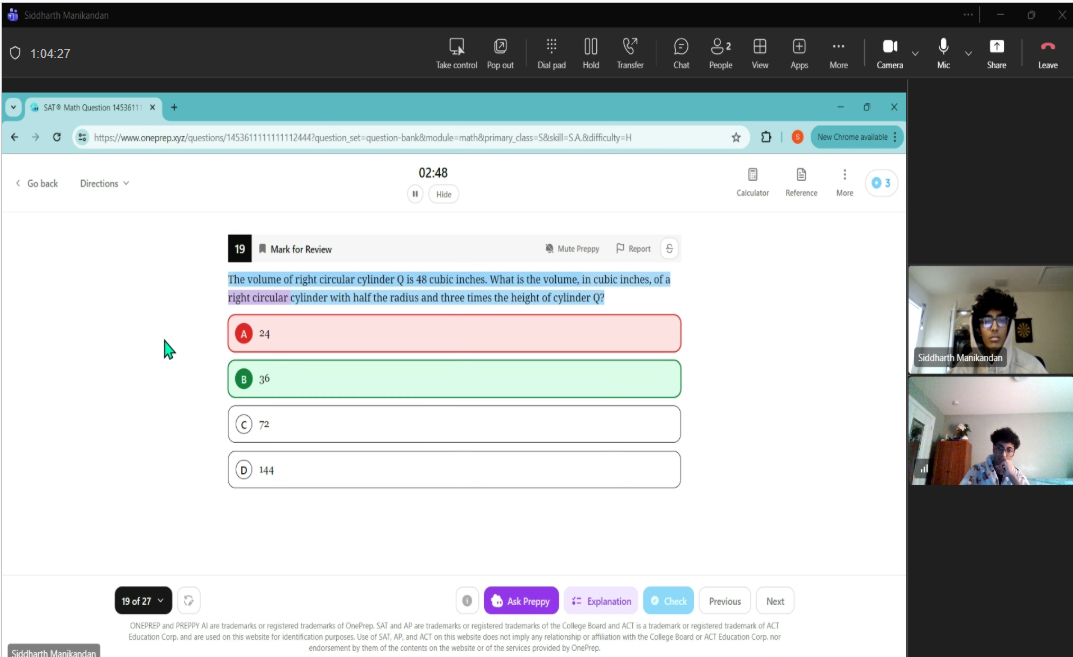
Task: Click the Chrome profile avatar
Action: tap(797, 137)
